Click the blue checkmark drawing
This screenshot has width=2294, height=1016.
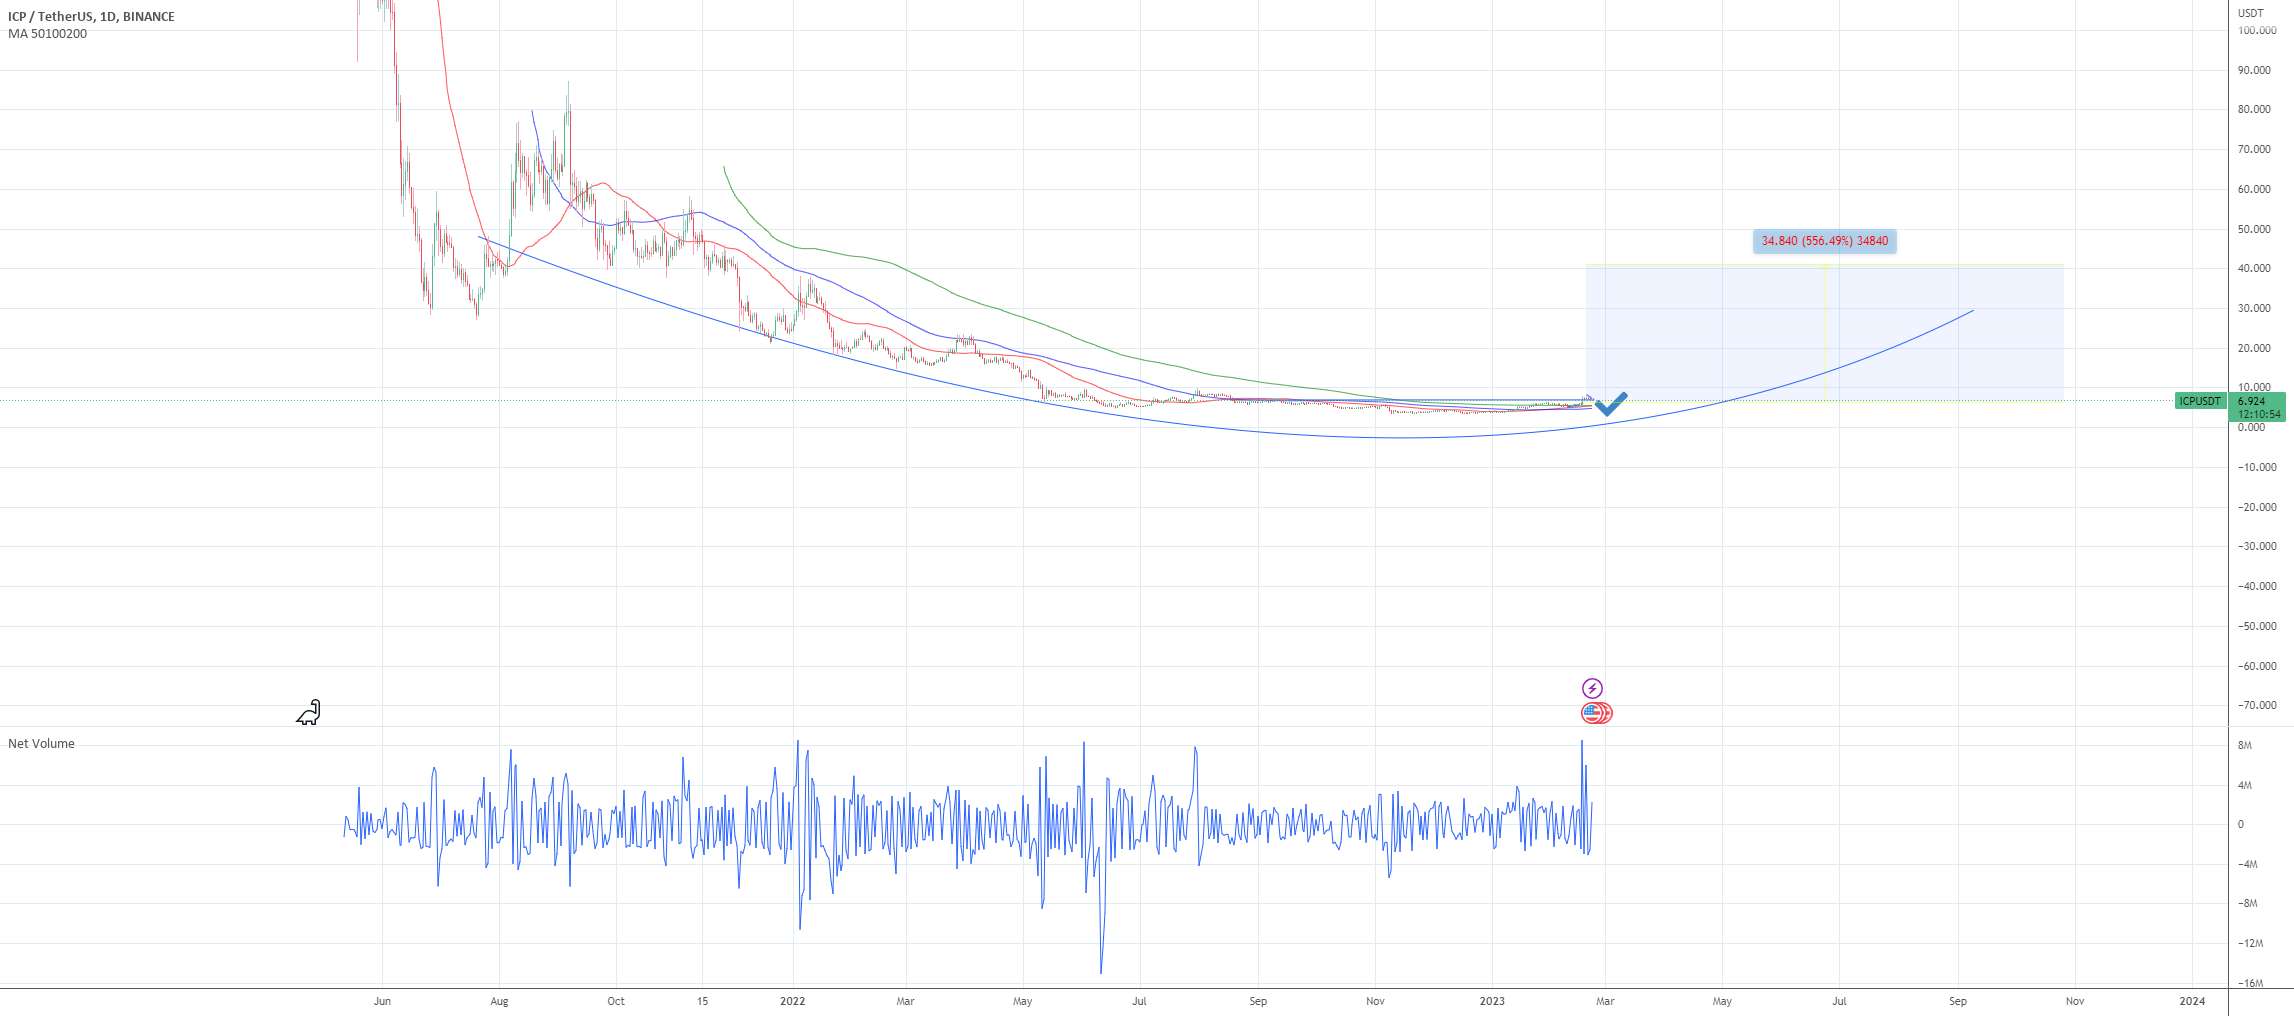pyautogui.click(x=1611, y=403)
